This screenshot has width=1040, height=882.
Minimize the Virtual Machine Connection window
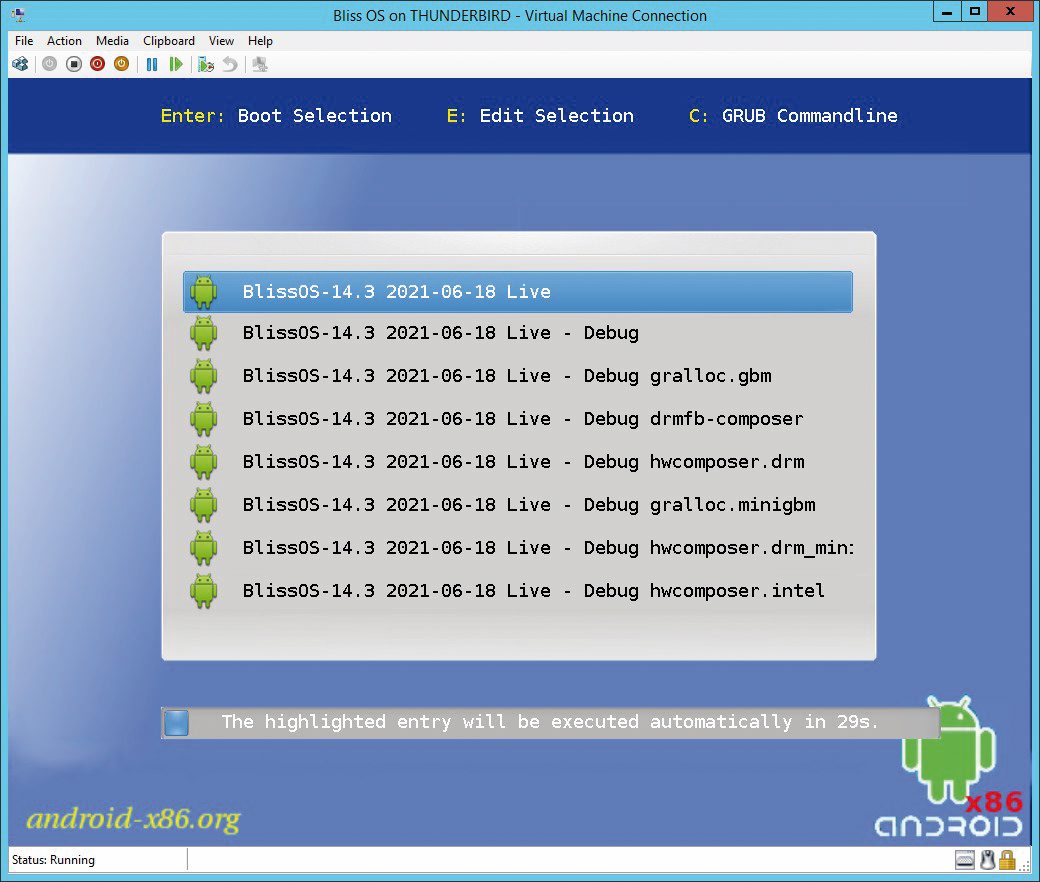click(x=947, y=11)
